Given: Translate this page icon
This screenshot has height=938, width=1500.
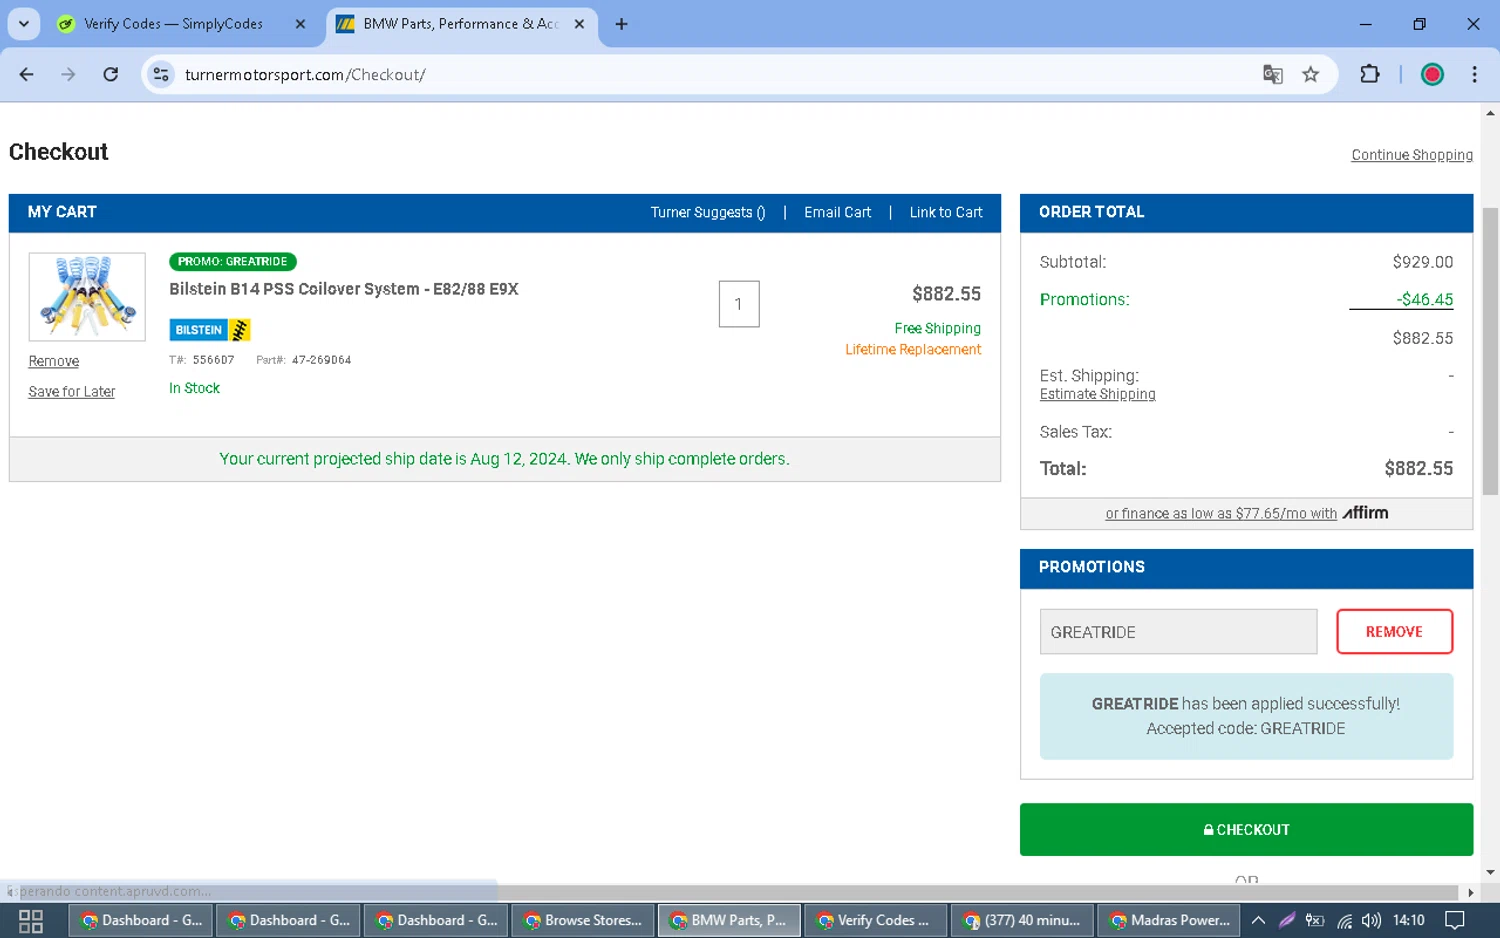Looking at the screenshot, I should pyautogui.click(x=1272, y=74).
